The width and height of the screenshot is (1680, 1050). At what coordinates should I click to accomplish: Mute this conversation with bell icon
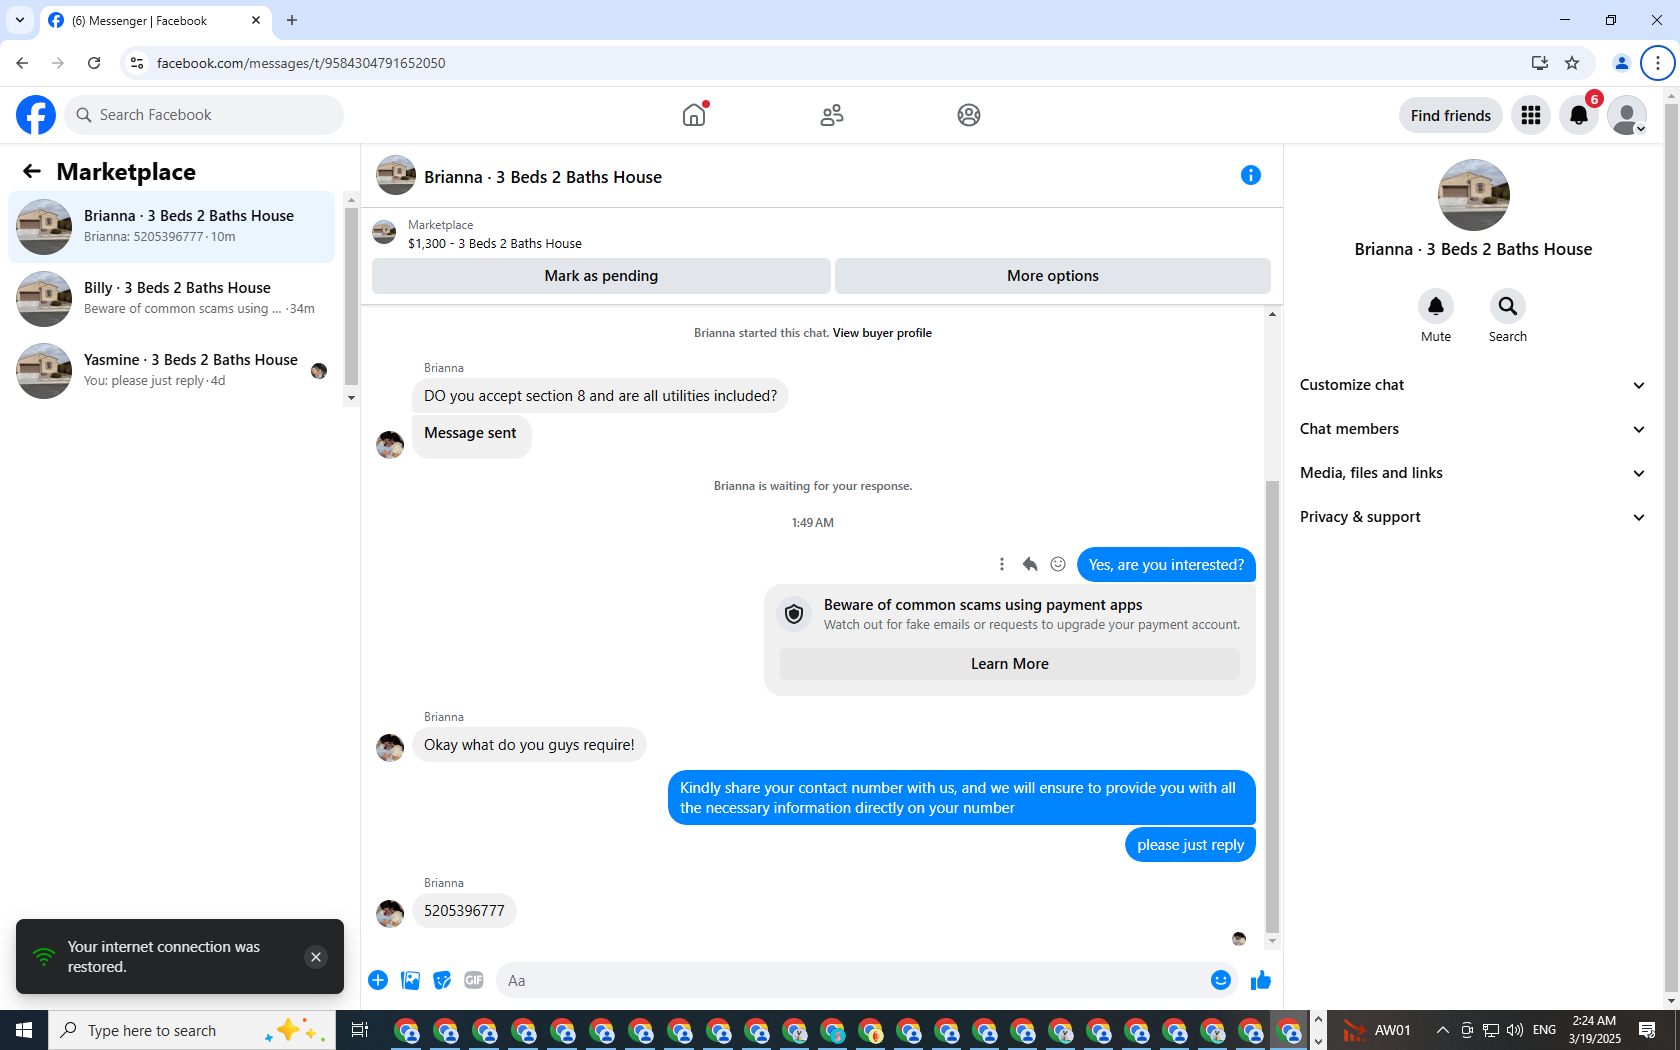(x=1436, y=306)
